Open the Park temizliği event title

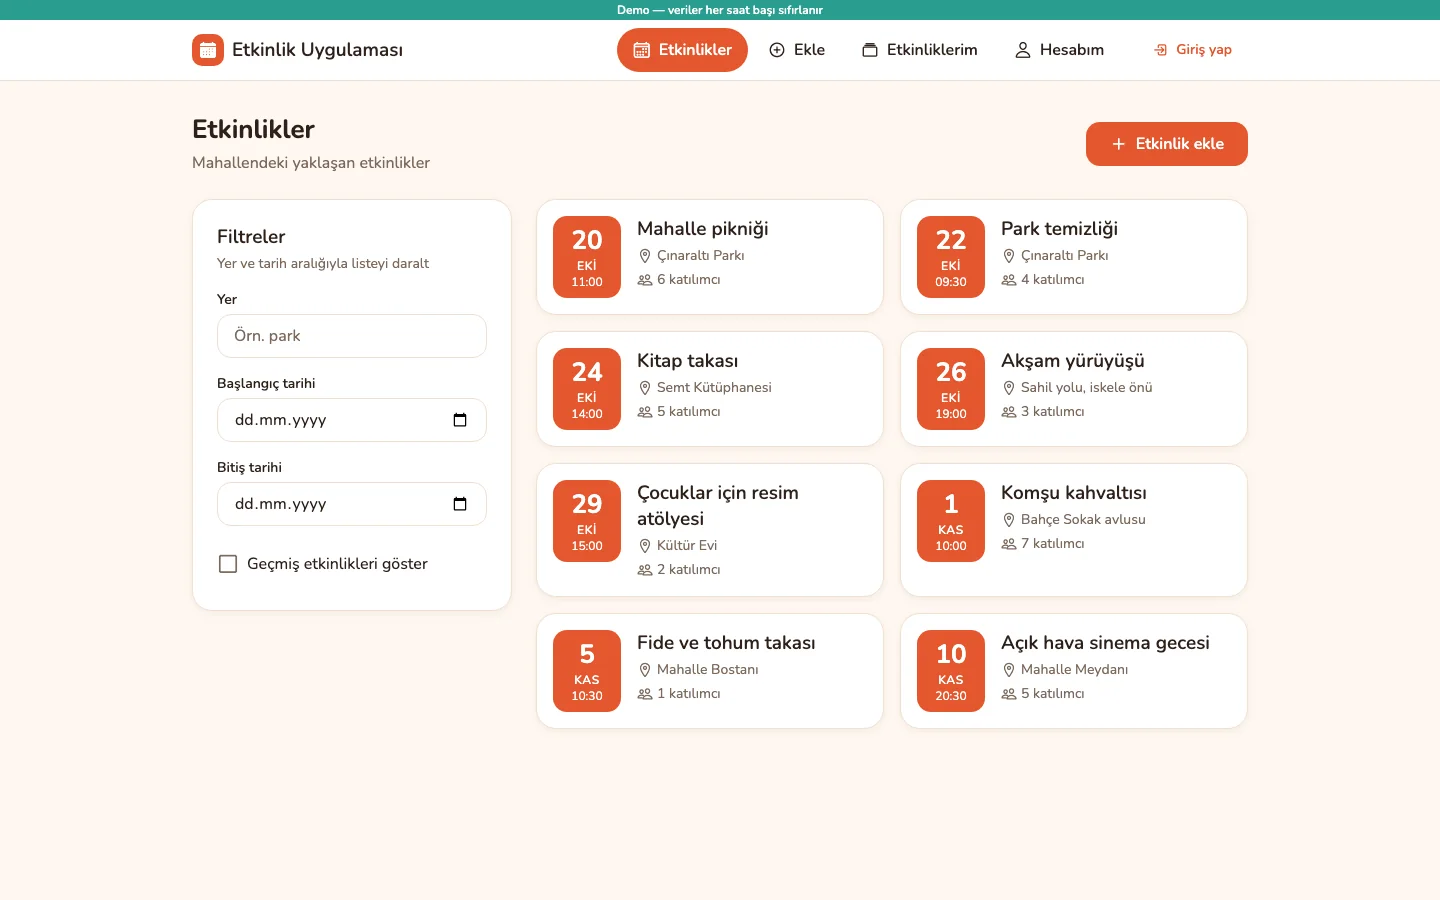click(x=1060, y=229)
